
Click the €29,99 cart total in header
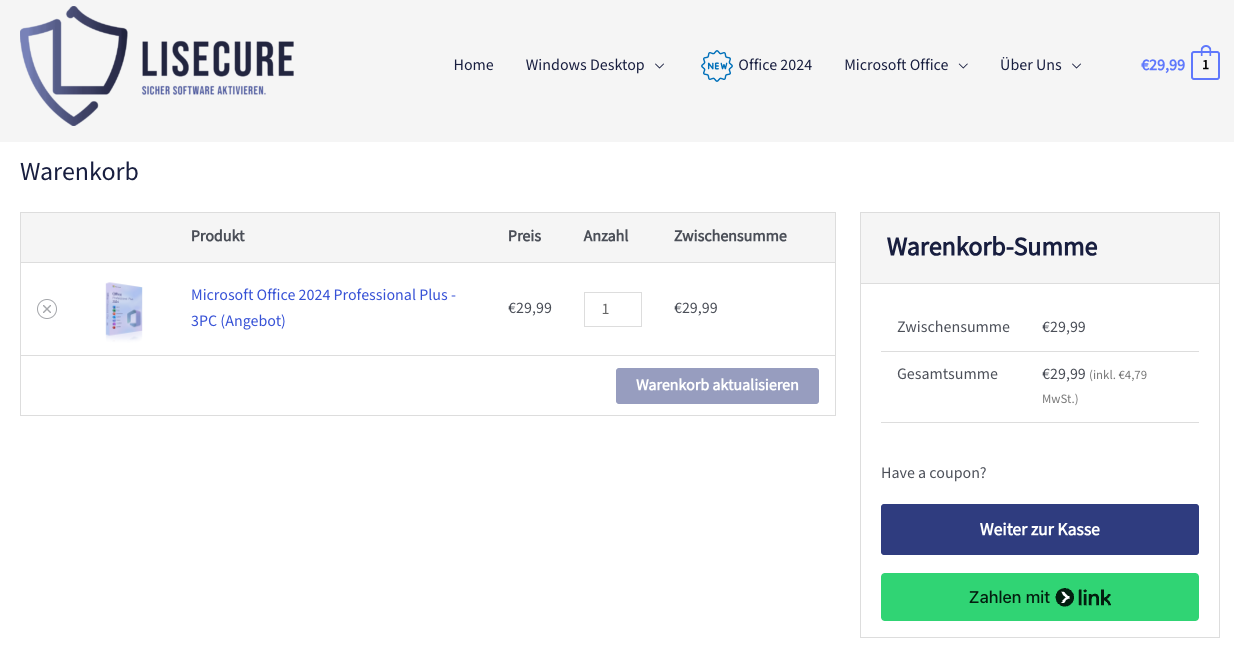click(1163, 65)
